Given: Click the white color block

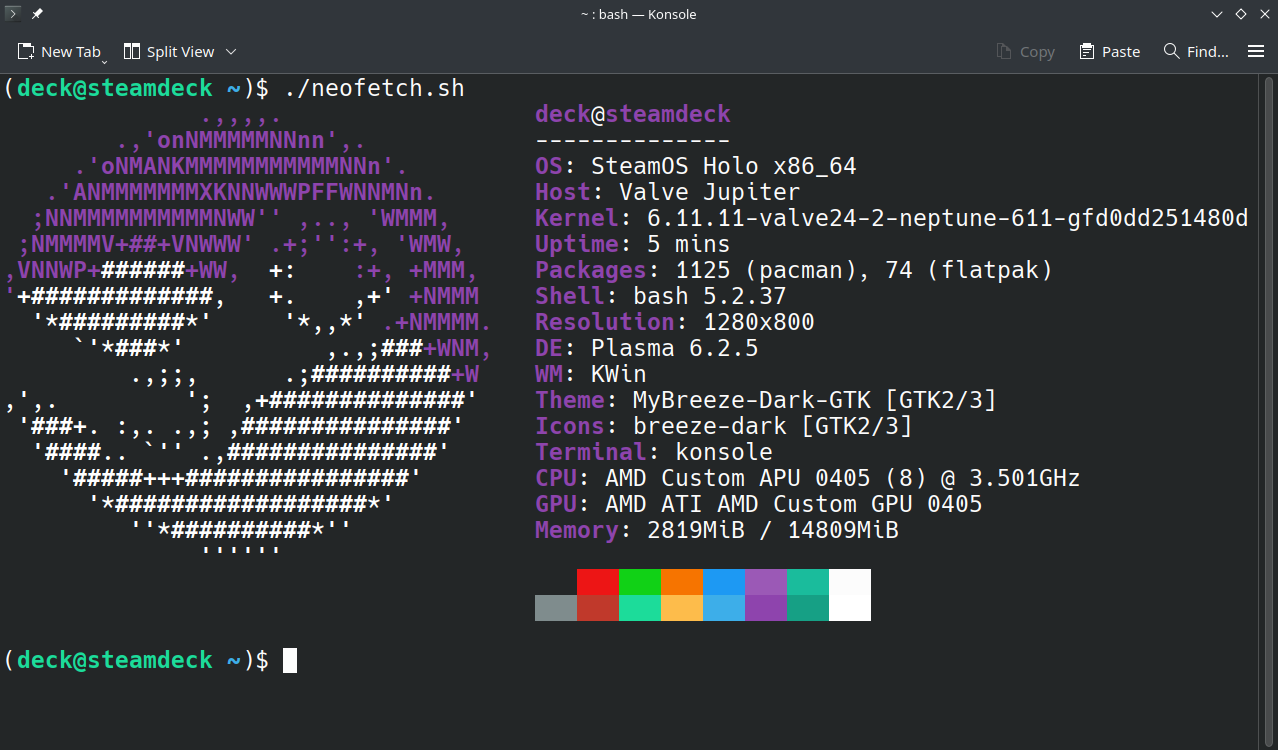Looking at the screenshot, I should (850, 595).
